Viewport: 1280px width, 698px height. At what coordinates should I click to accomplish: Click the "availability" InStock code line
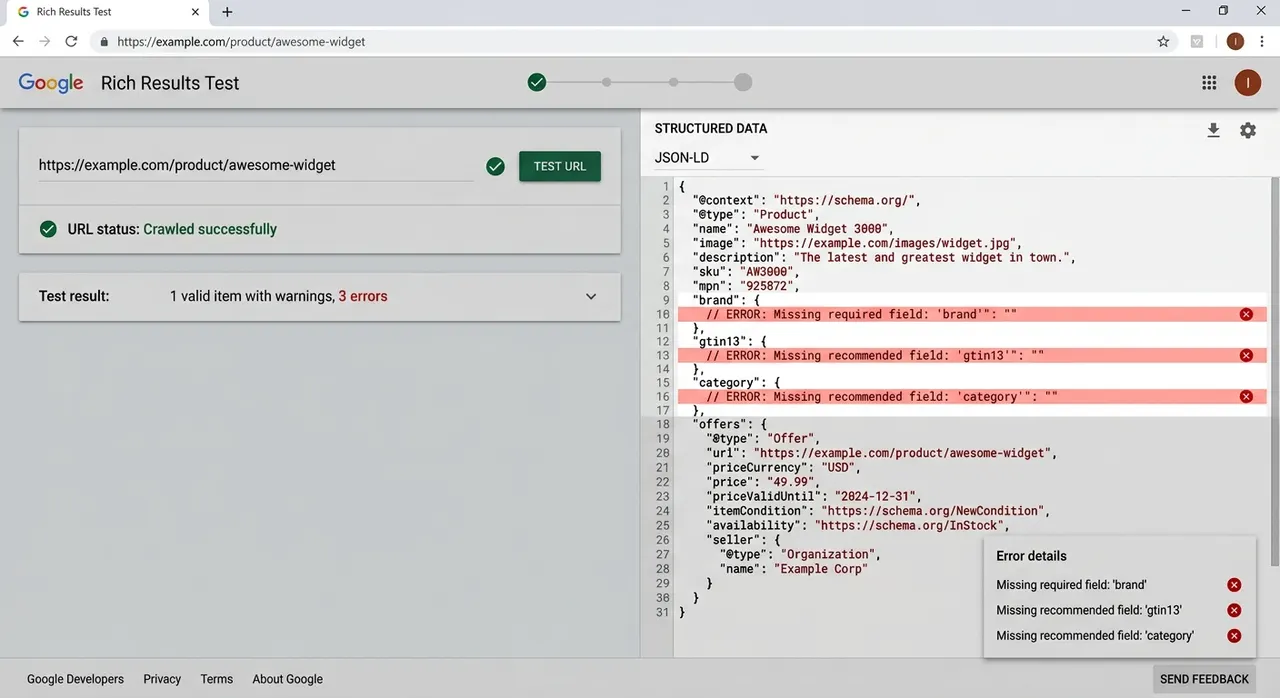858,525
